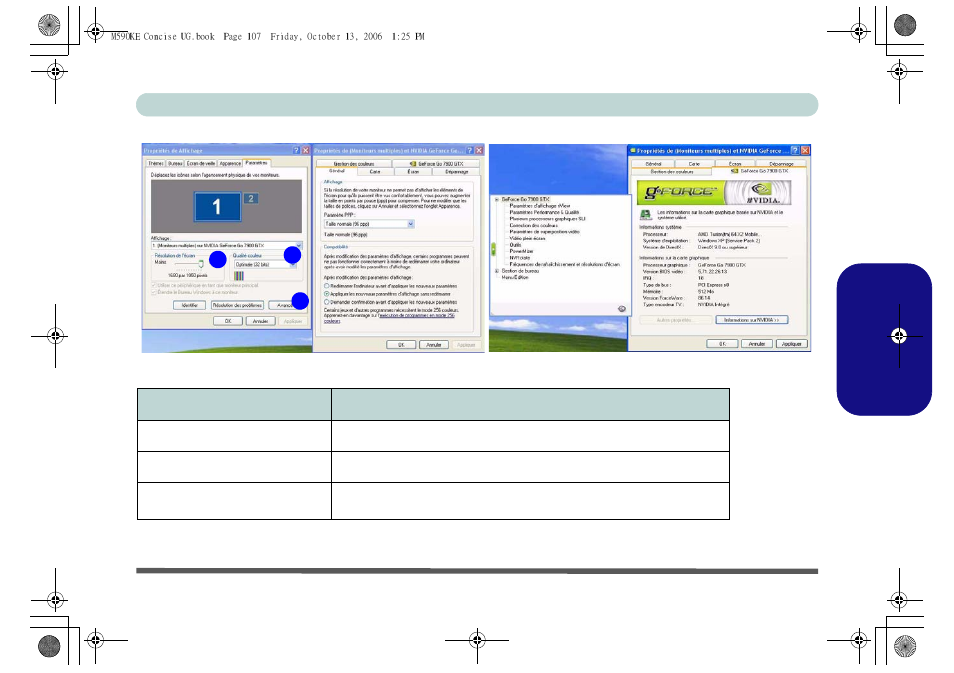The image size is (954, 673).
Task: Open the Affichage monitor dropdown
Action: pyautogui.click(x=299, y=245)
